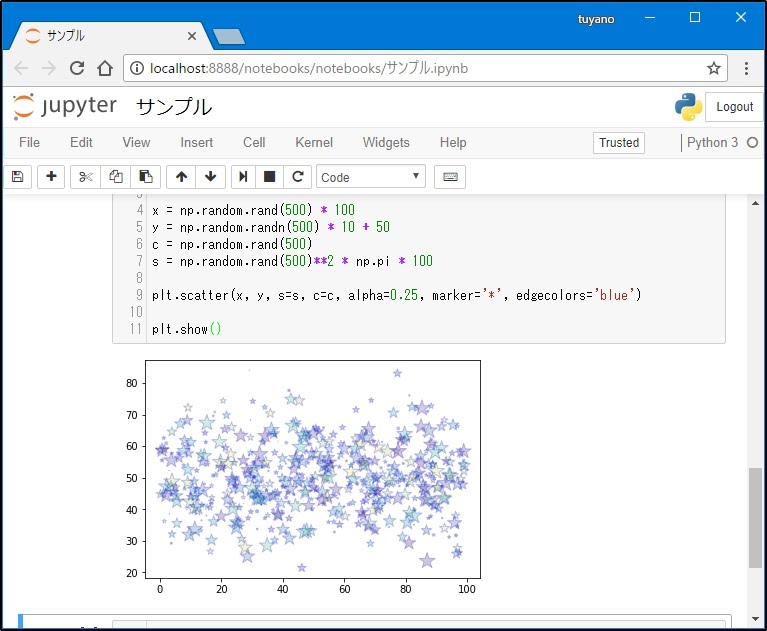Click the Python logo icon
This screenshot has height=631, width=767.
tap(688, 107)
